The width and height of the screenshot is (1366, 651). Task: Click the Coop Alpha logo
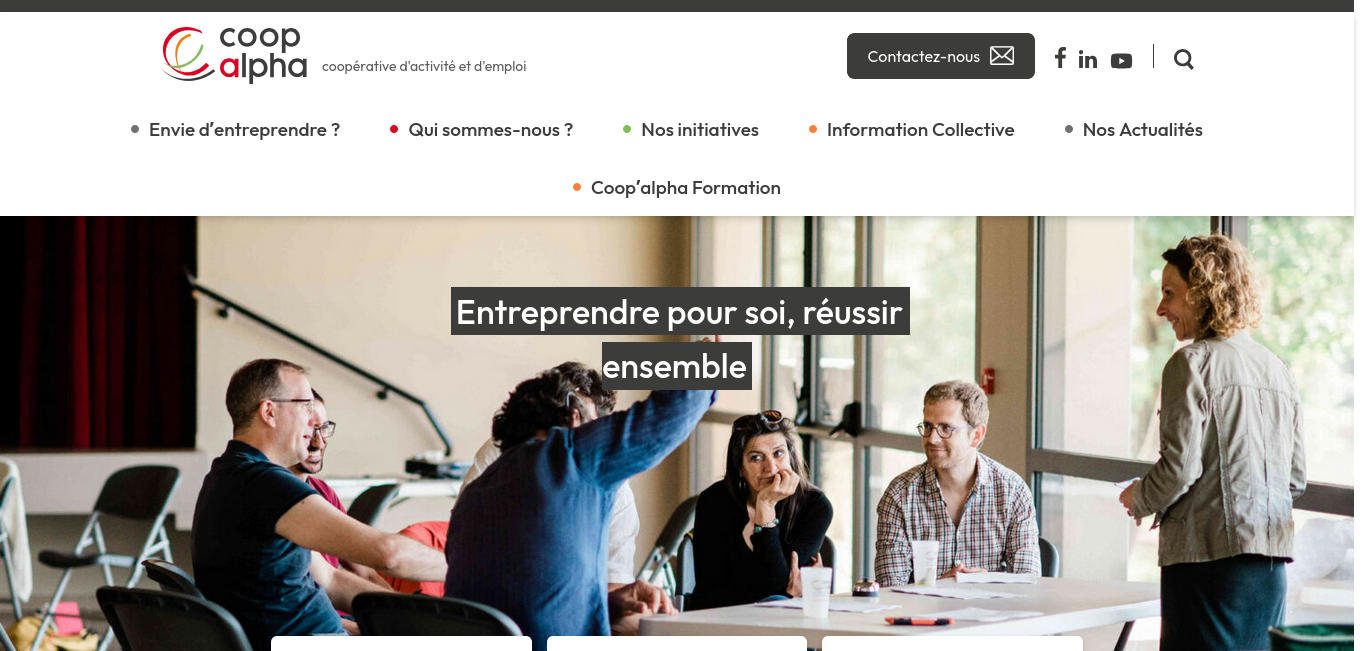click(235, 55)
